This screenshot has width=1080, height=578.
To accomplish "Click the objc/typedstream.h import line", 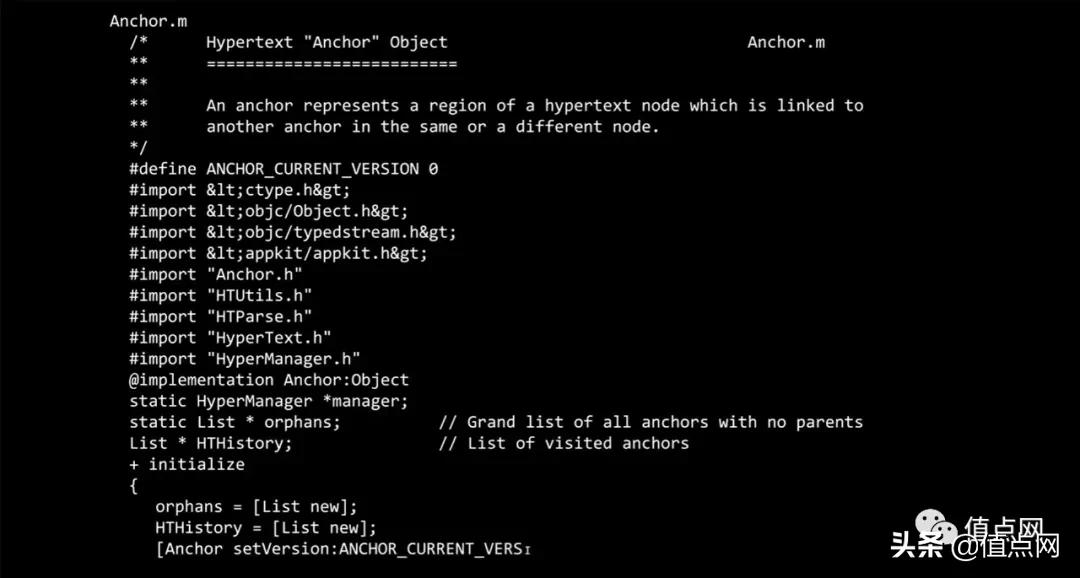I will click(x=293, y=232).
